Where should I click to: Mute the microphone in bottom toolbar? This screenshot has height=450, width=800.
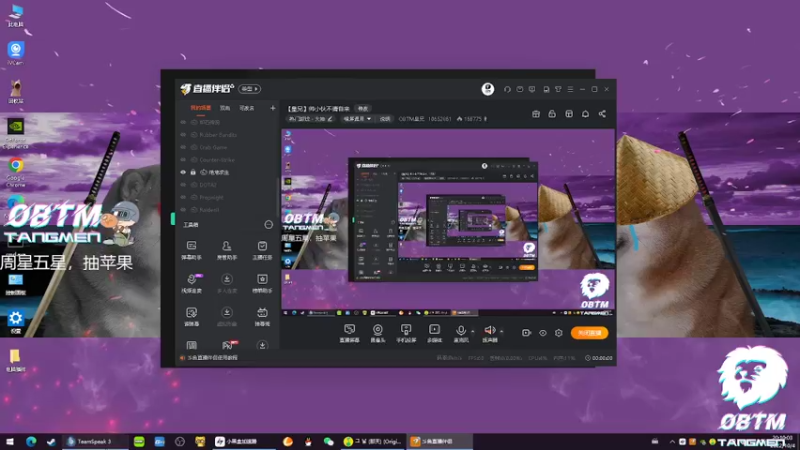[461, 333]
